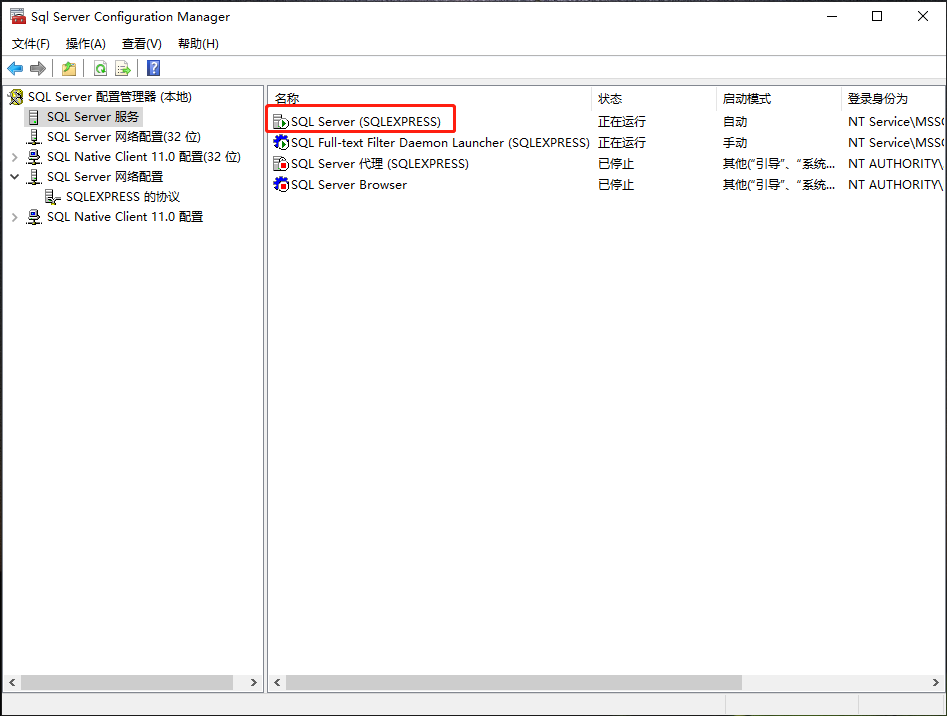
Task: Click the app icon in the title bar
Action: point(18,16)
